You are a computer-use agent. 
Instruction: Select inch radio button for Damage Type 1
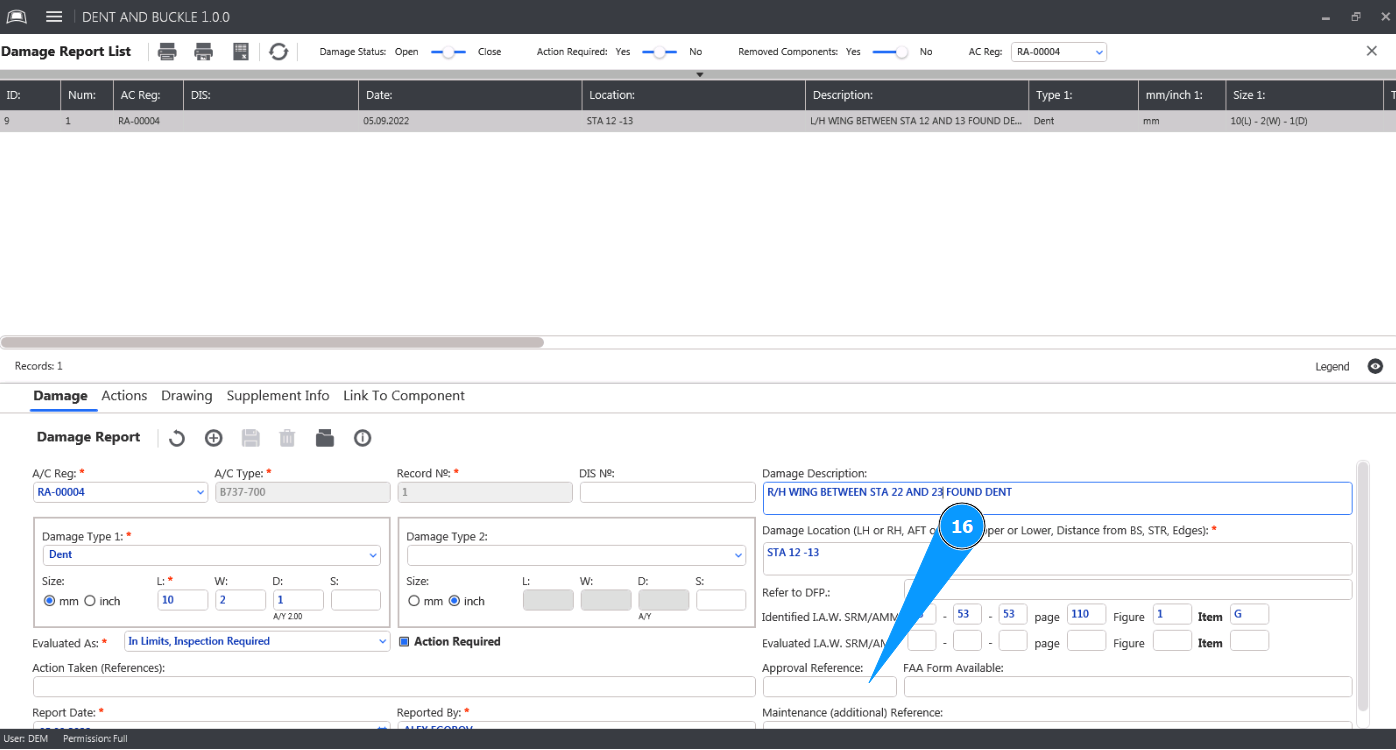click(90, 601)
